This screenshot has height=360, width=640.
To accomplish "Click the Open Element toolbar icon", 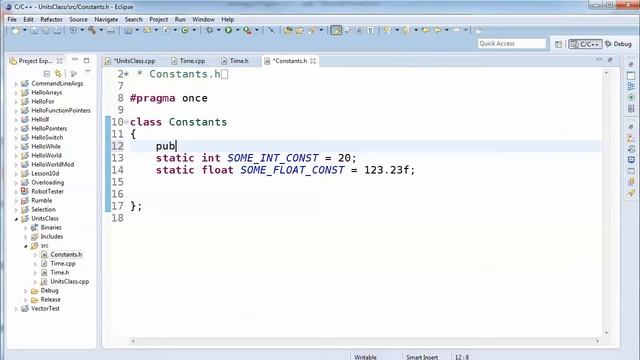I will coord(288,30).
